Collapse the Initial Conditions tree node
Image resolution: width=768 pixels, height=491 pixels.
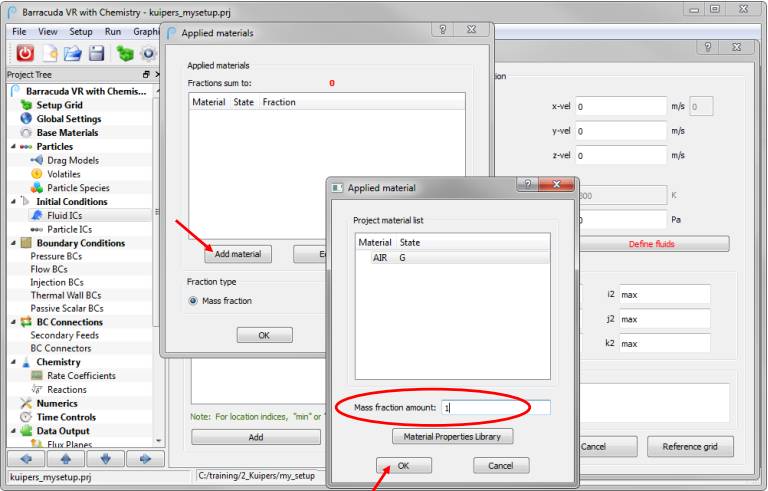[13, 201]
